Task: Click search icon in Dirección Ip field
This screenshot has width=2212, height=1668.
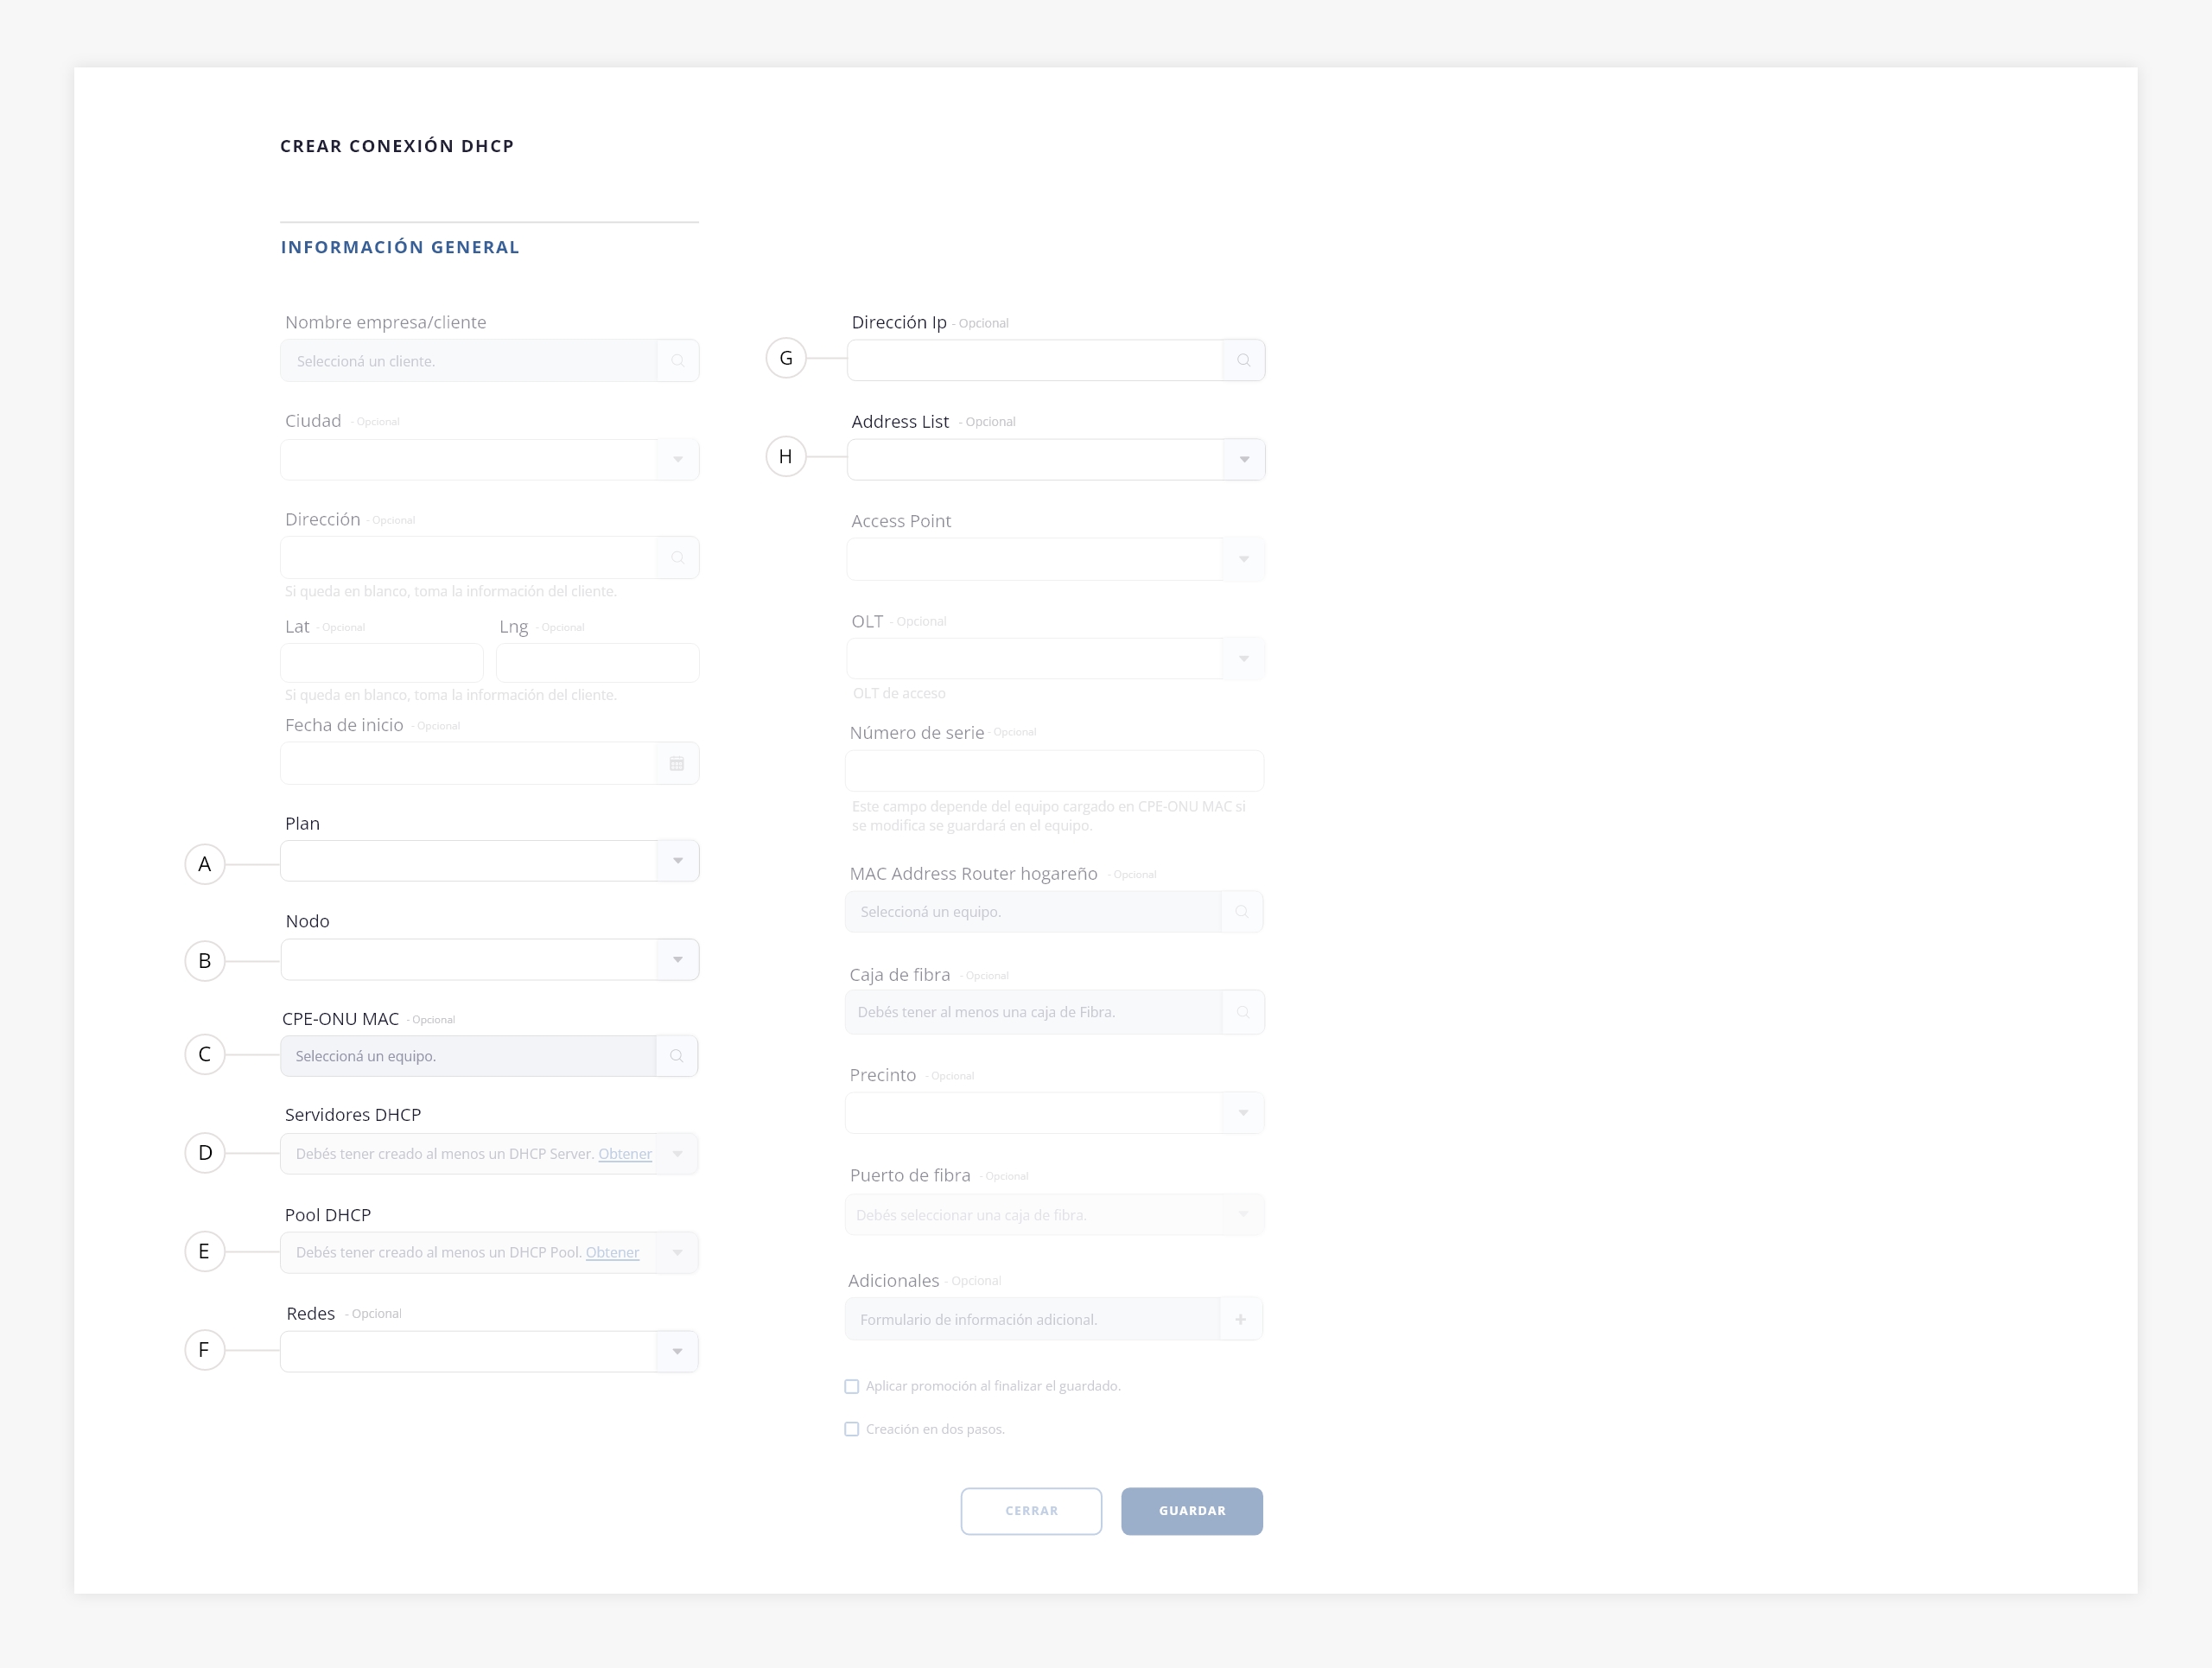Action: [x=1244, y=360]
